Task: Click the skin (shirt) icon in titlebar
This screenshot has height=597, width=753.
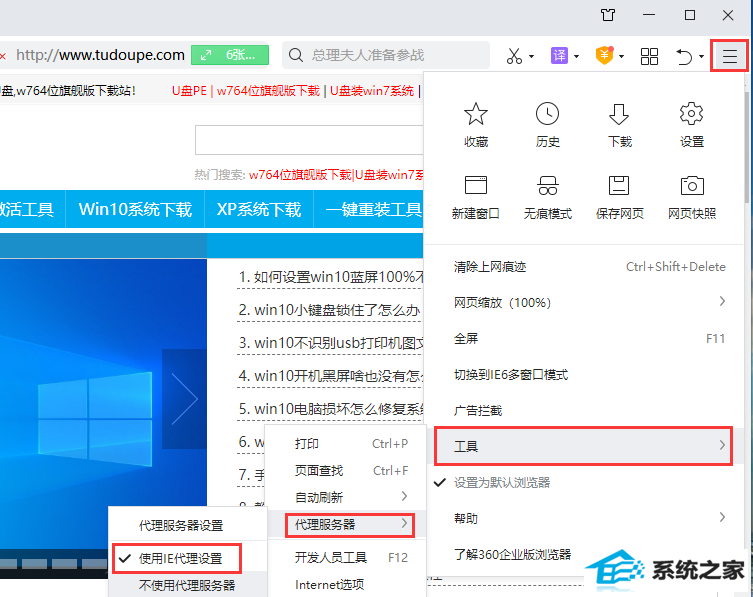Action: point(608,15)
